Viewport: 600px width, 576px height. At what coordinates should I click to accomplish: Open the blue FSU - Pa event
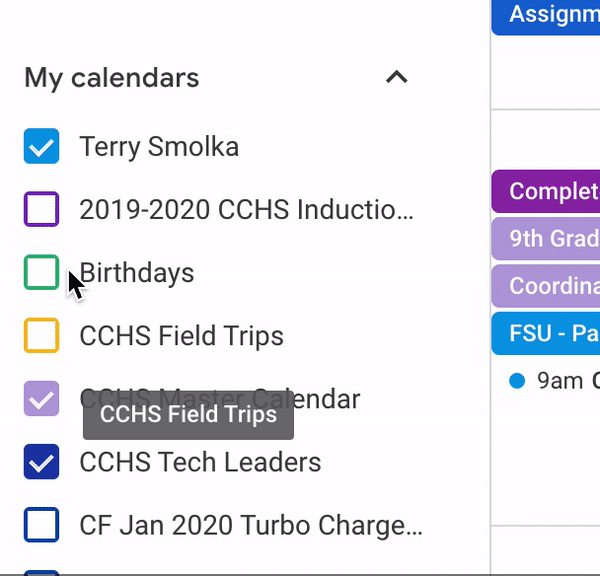click(x=546, y=333)
